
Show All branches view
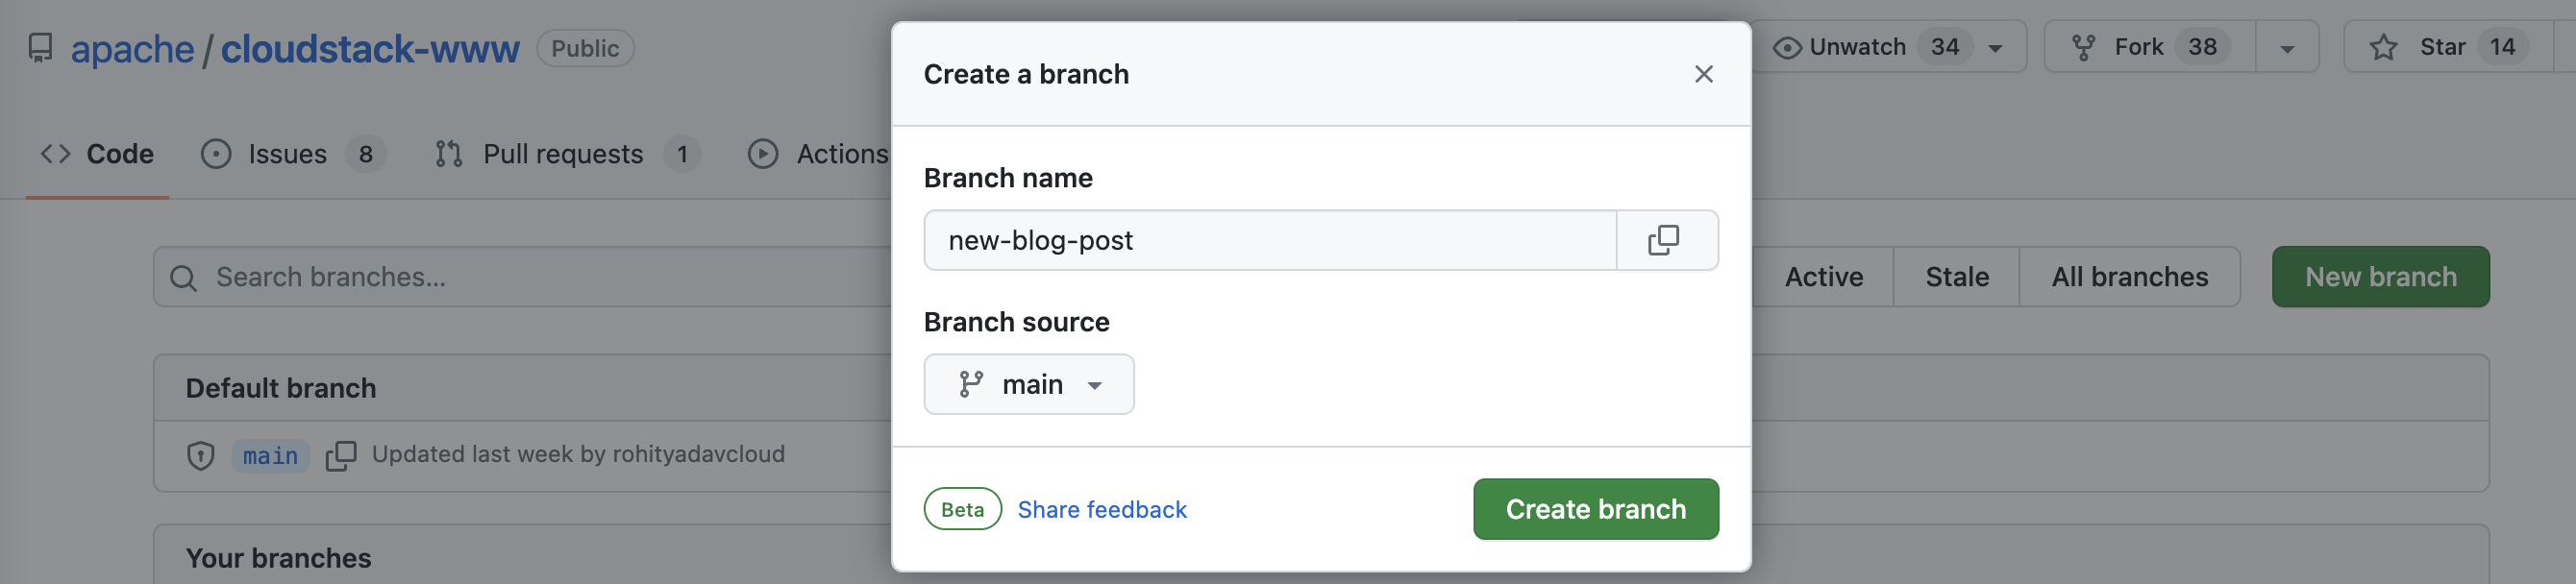click(2129, 277)
